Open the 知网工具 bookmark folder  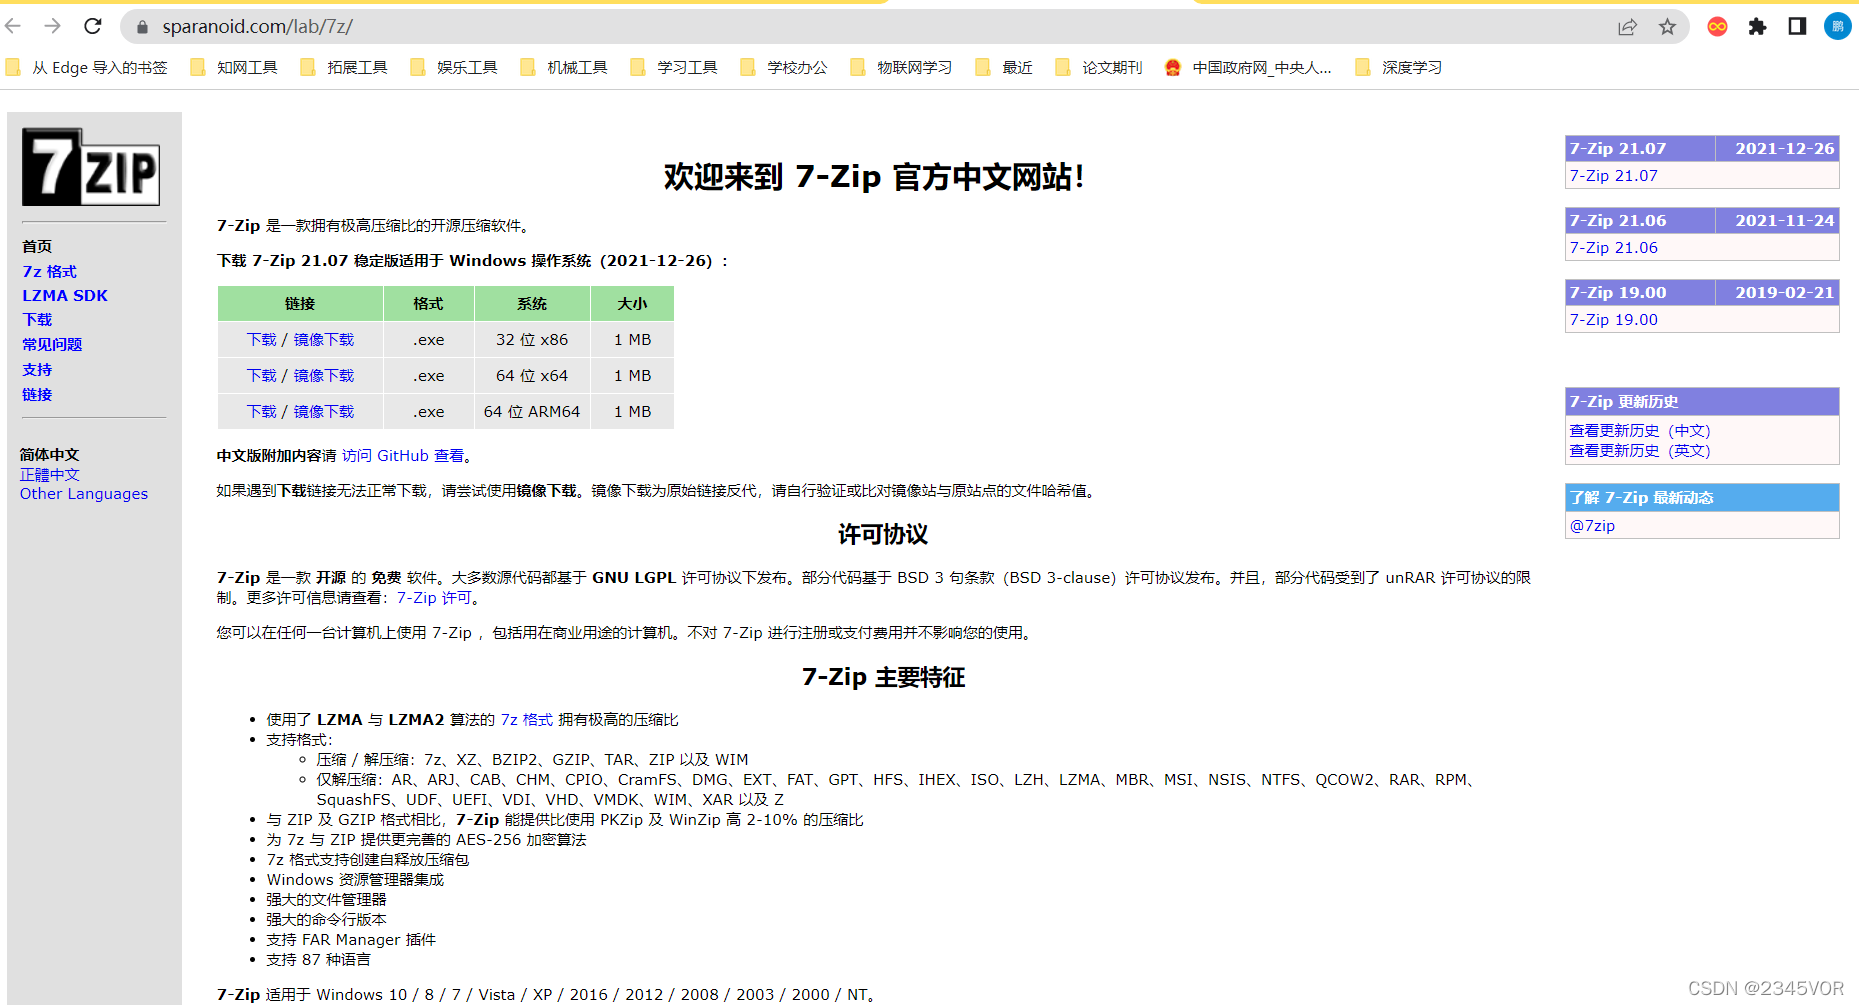click(x=235, y=67)
